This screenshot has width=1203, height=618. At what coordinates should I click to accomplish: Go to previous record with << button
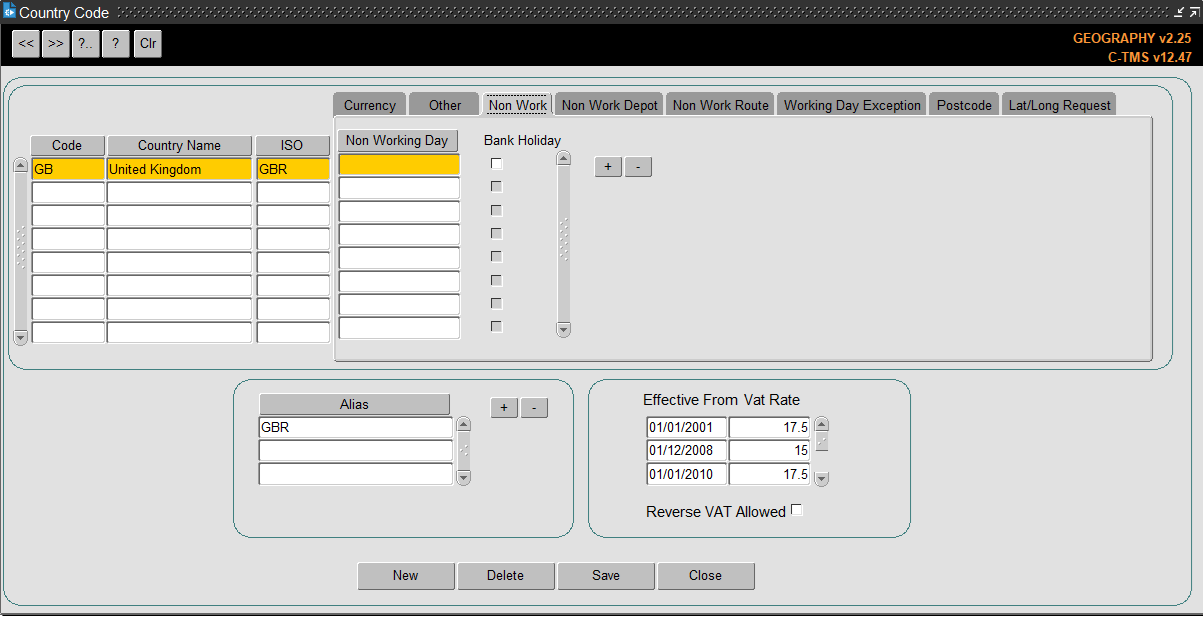[26, 44]
